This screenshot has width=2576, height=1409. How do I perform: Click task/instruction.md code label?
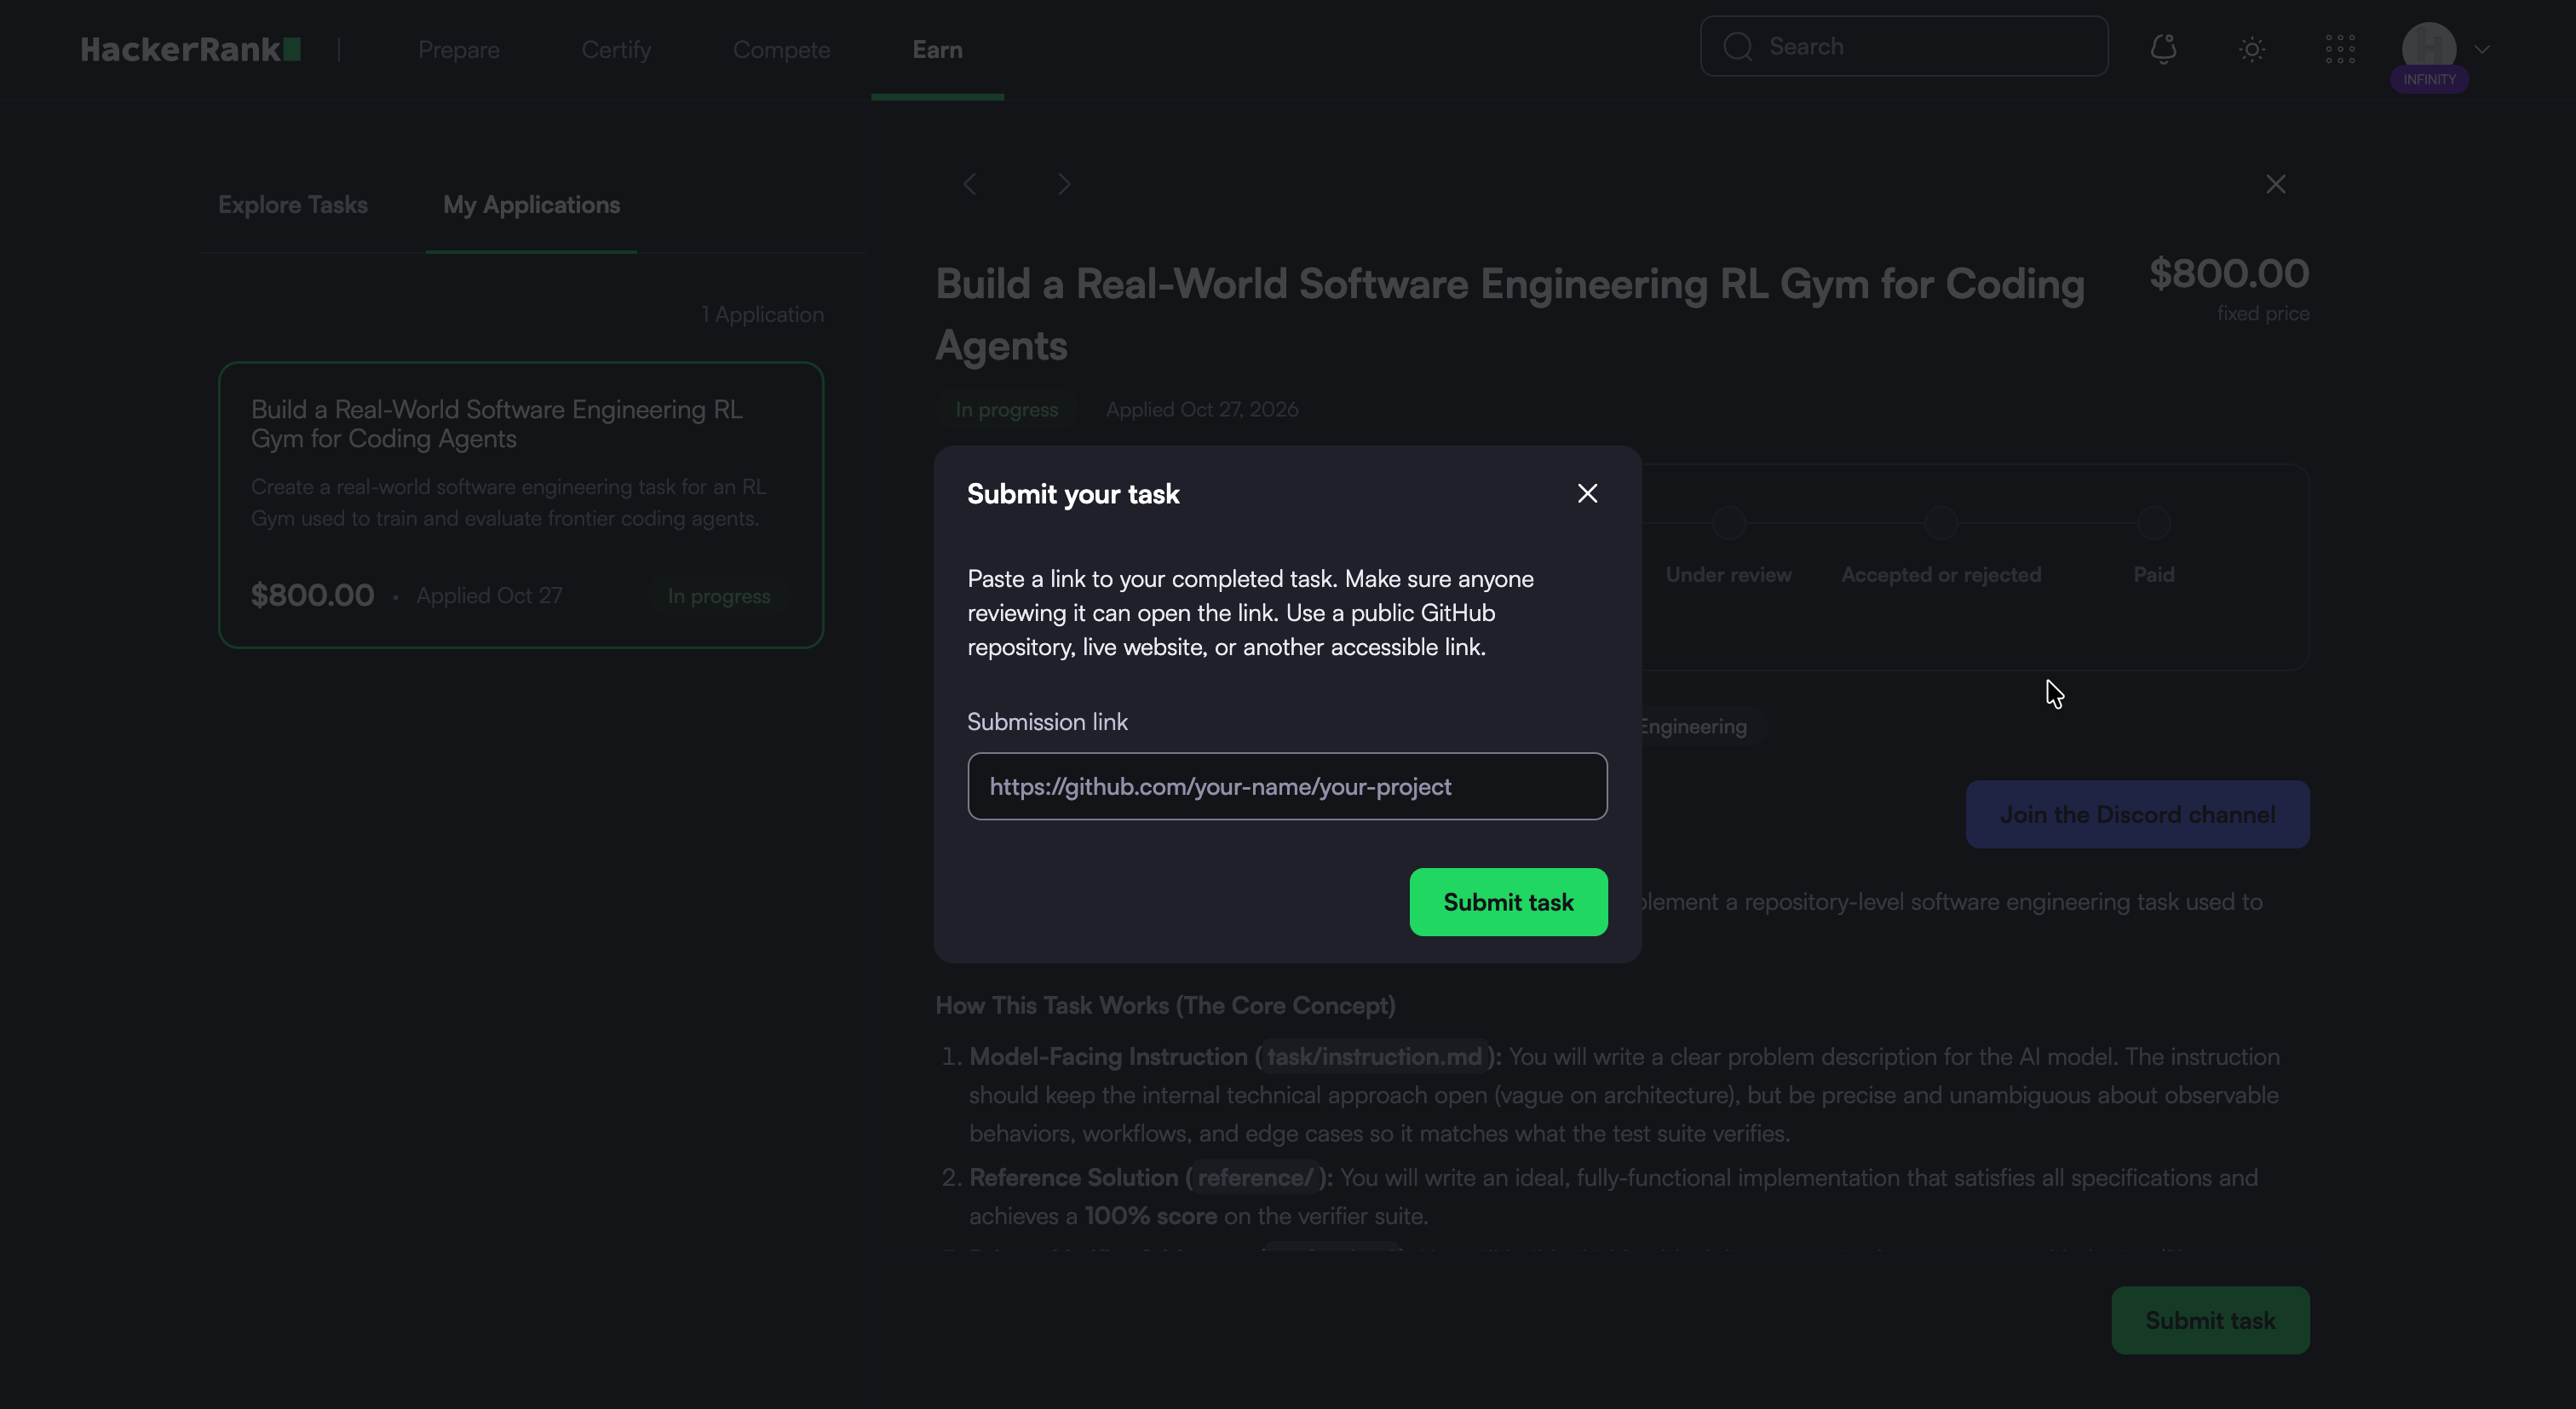click(1374, 1057)
